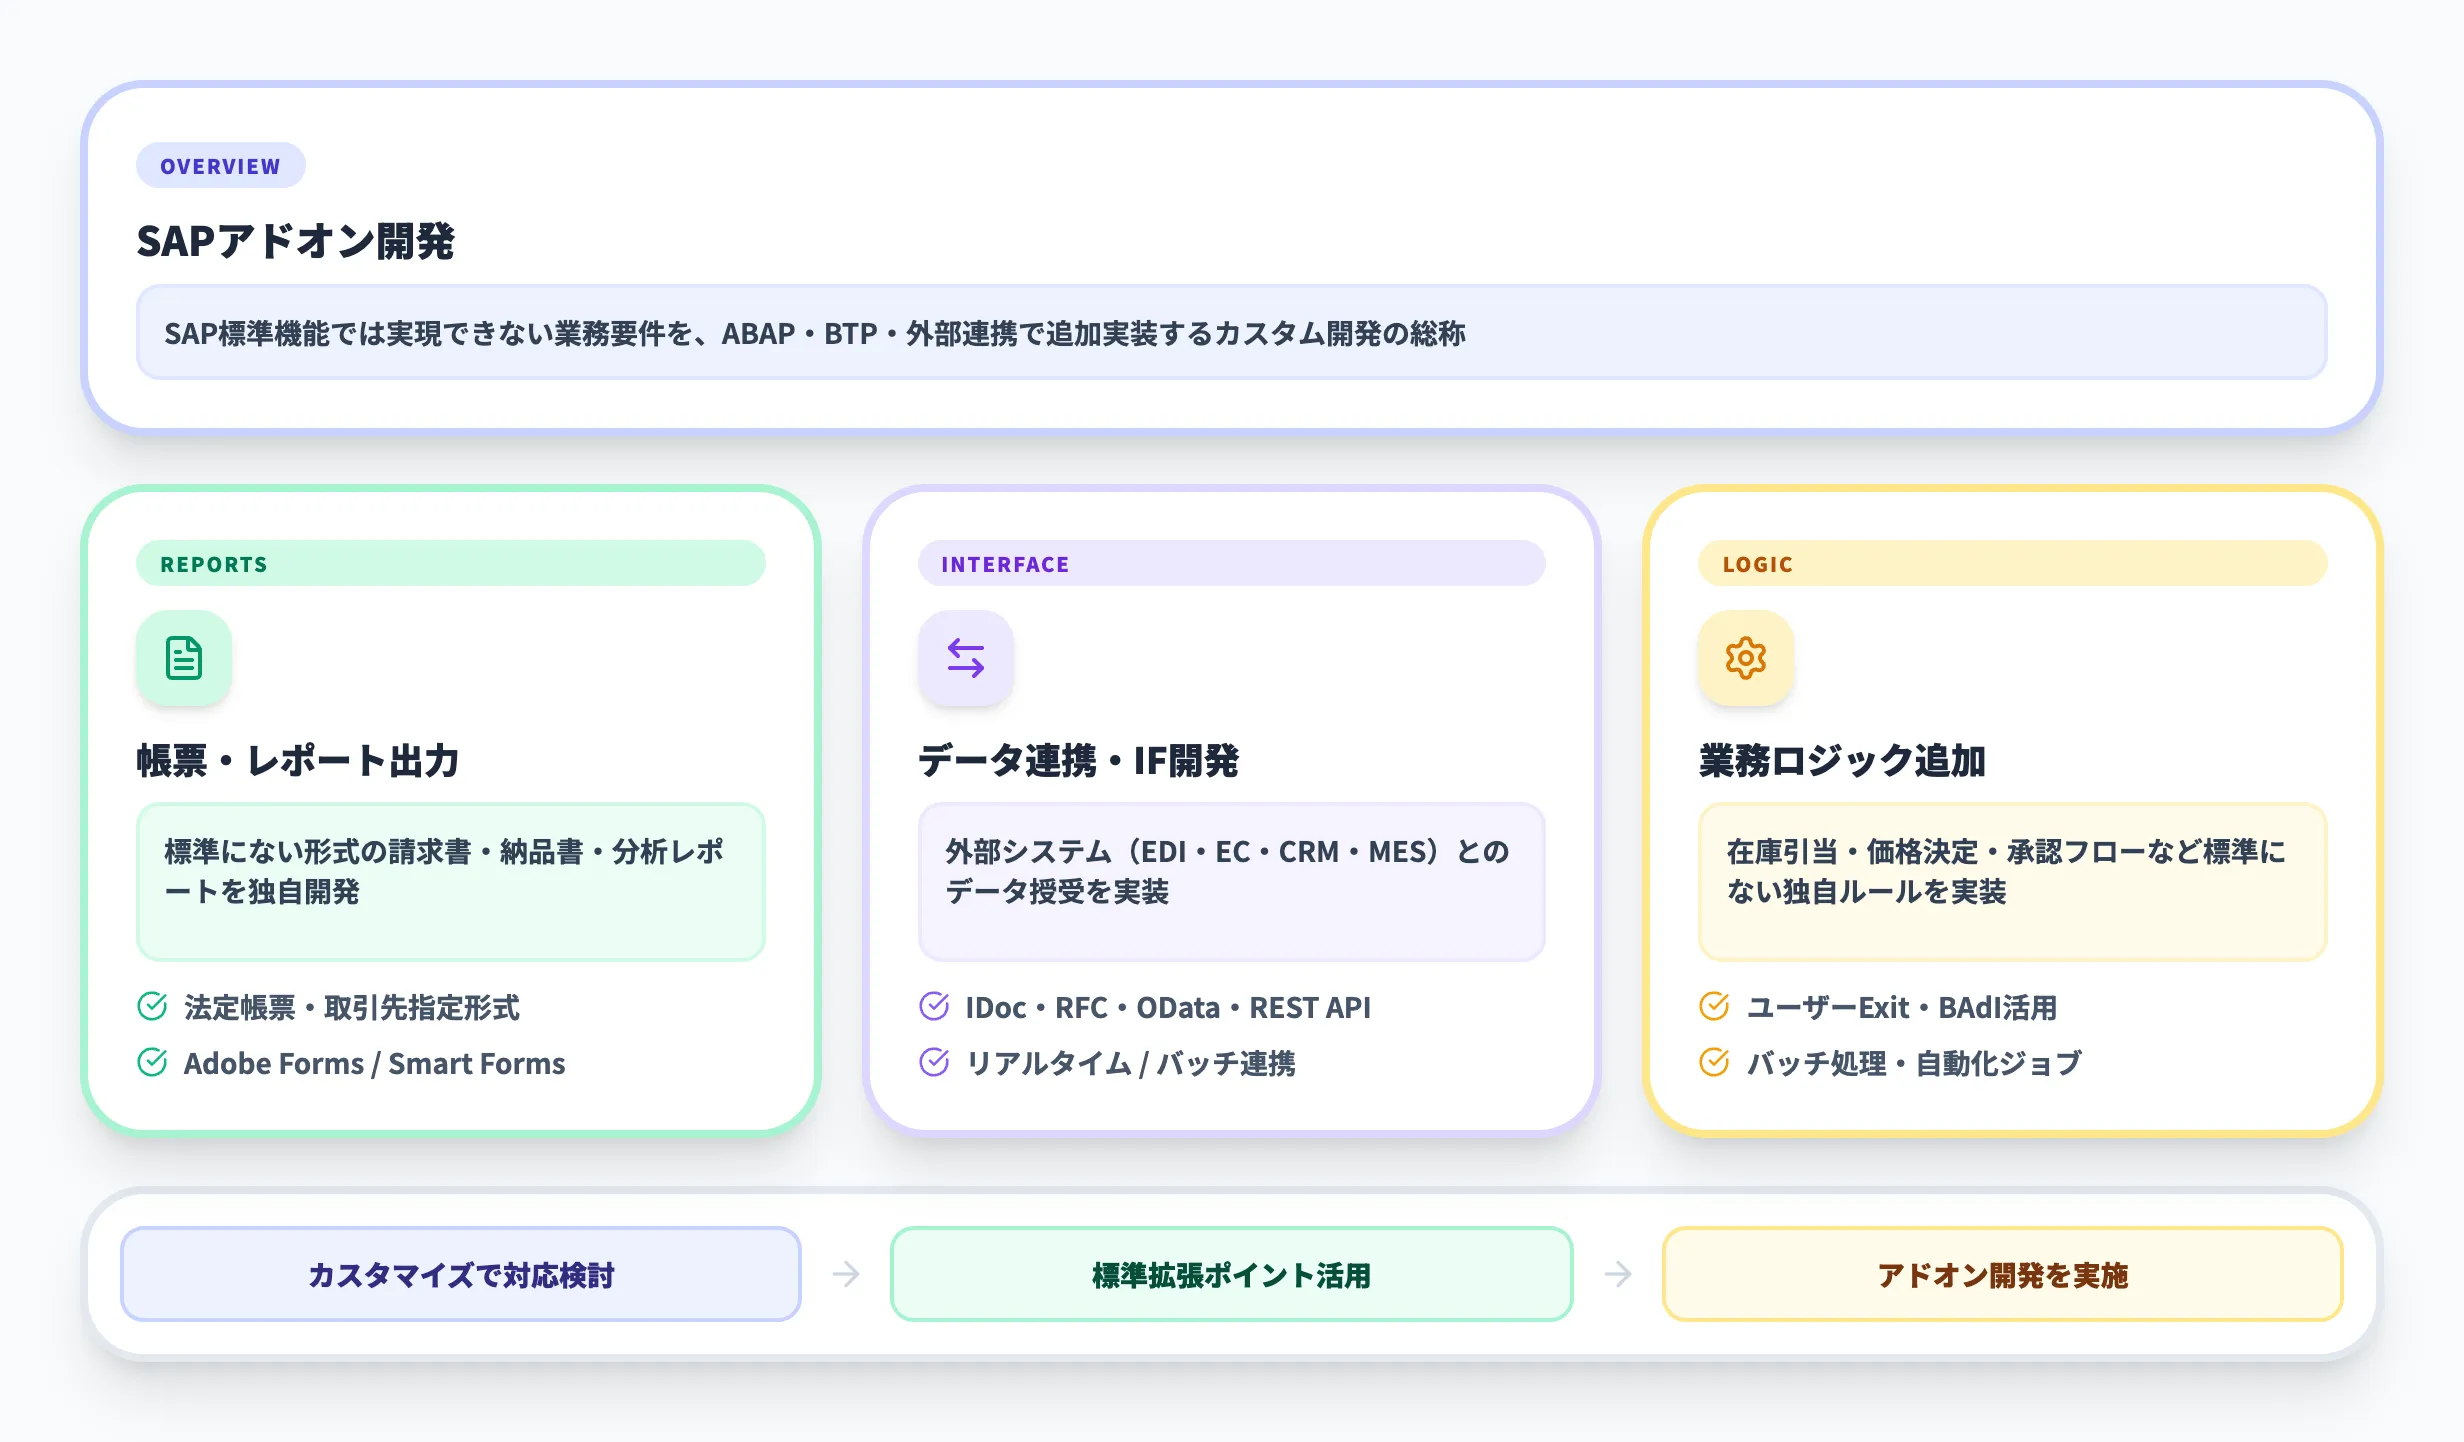The width and height of the screenshot is (2464, 1442).
Task: Click the アドオン開発を実施 button
Action: tap(2001, 1274)
